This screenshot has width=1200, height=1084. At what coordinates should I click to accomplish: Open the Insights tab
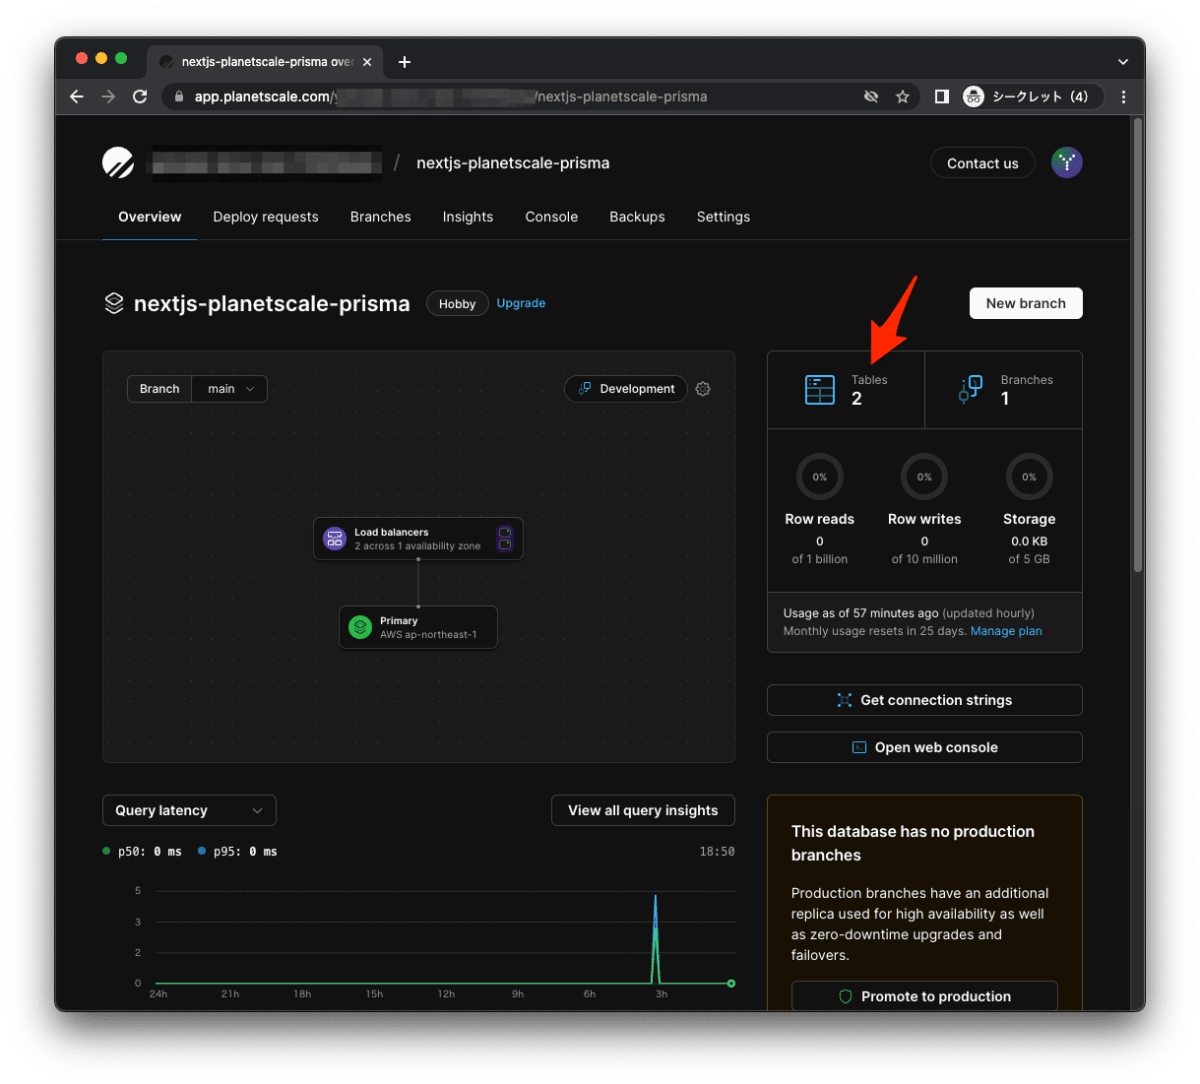click(468, 217)
